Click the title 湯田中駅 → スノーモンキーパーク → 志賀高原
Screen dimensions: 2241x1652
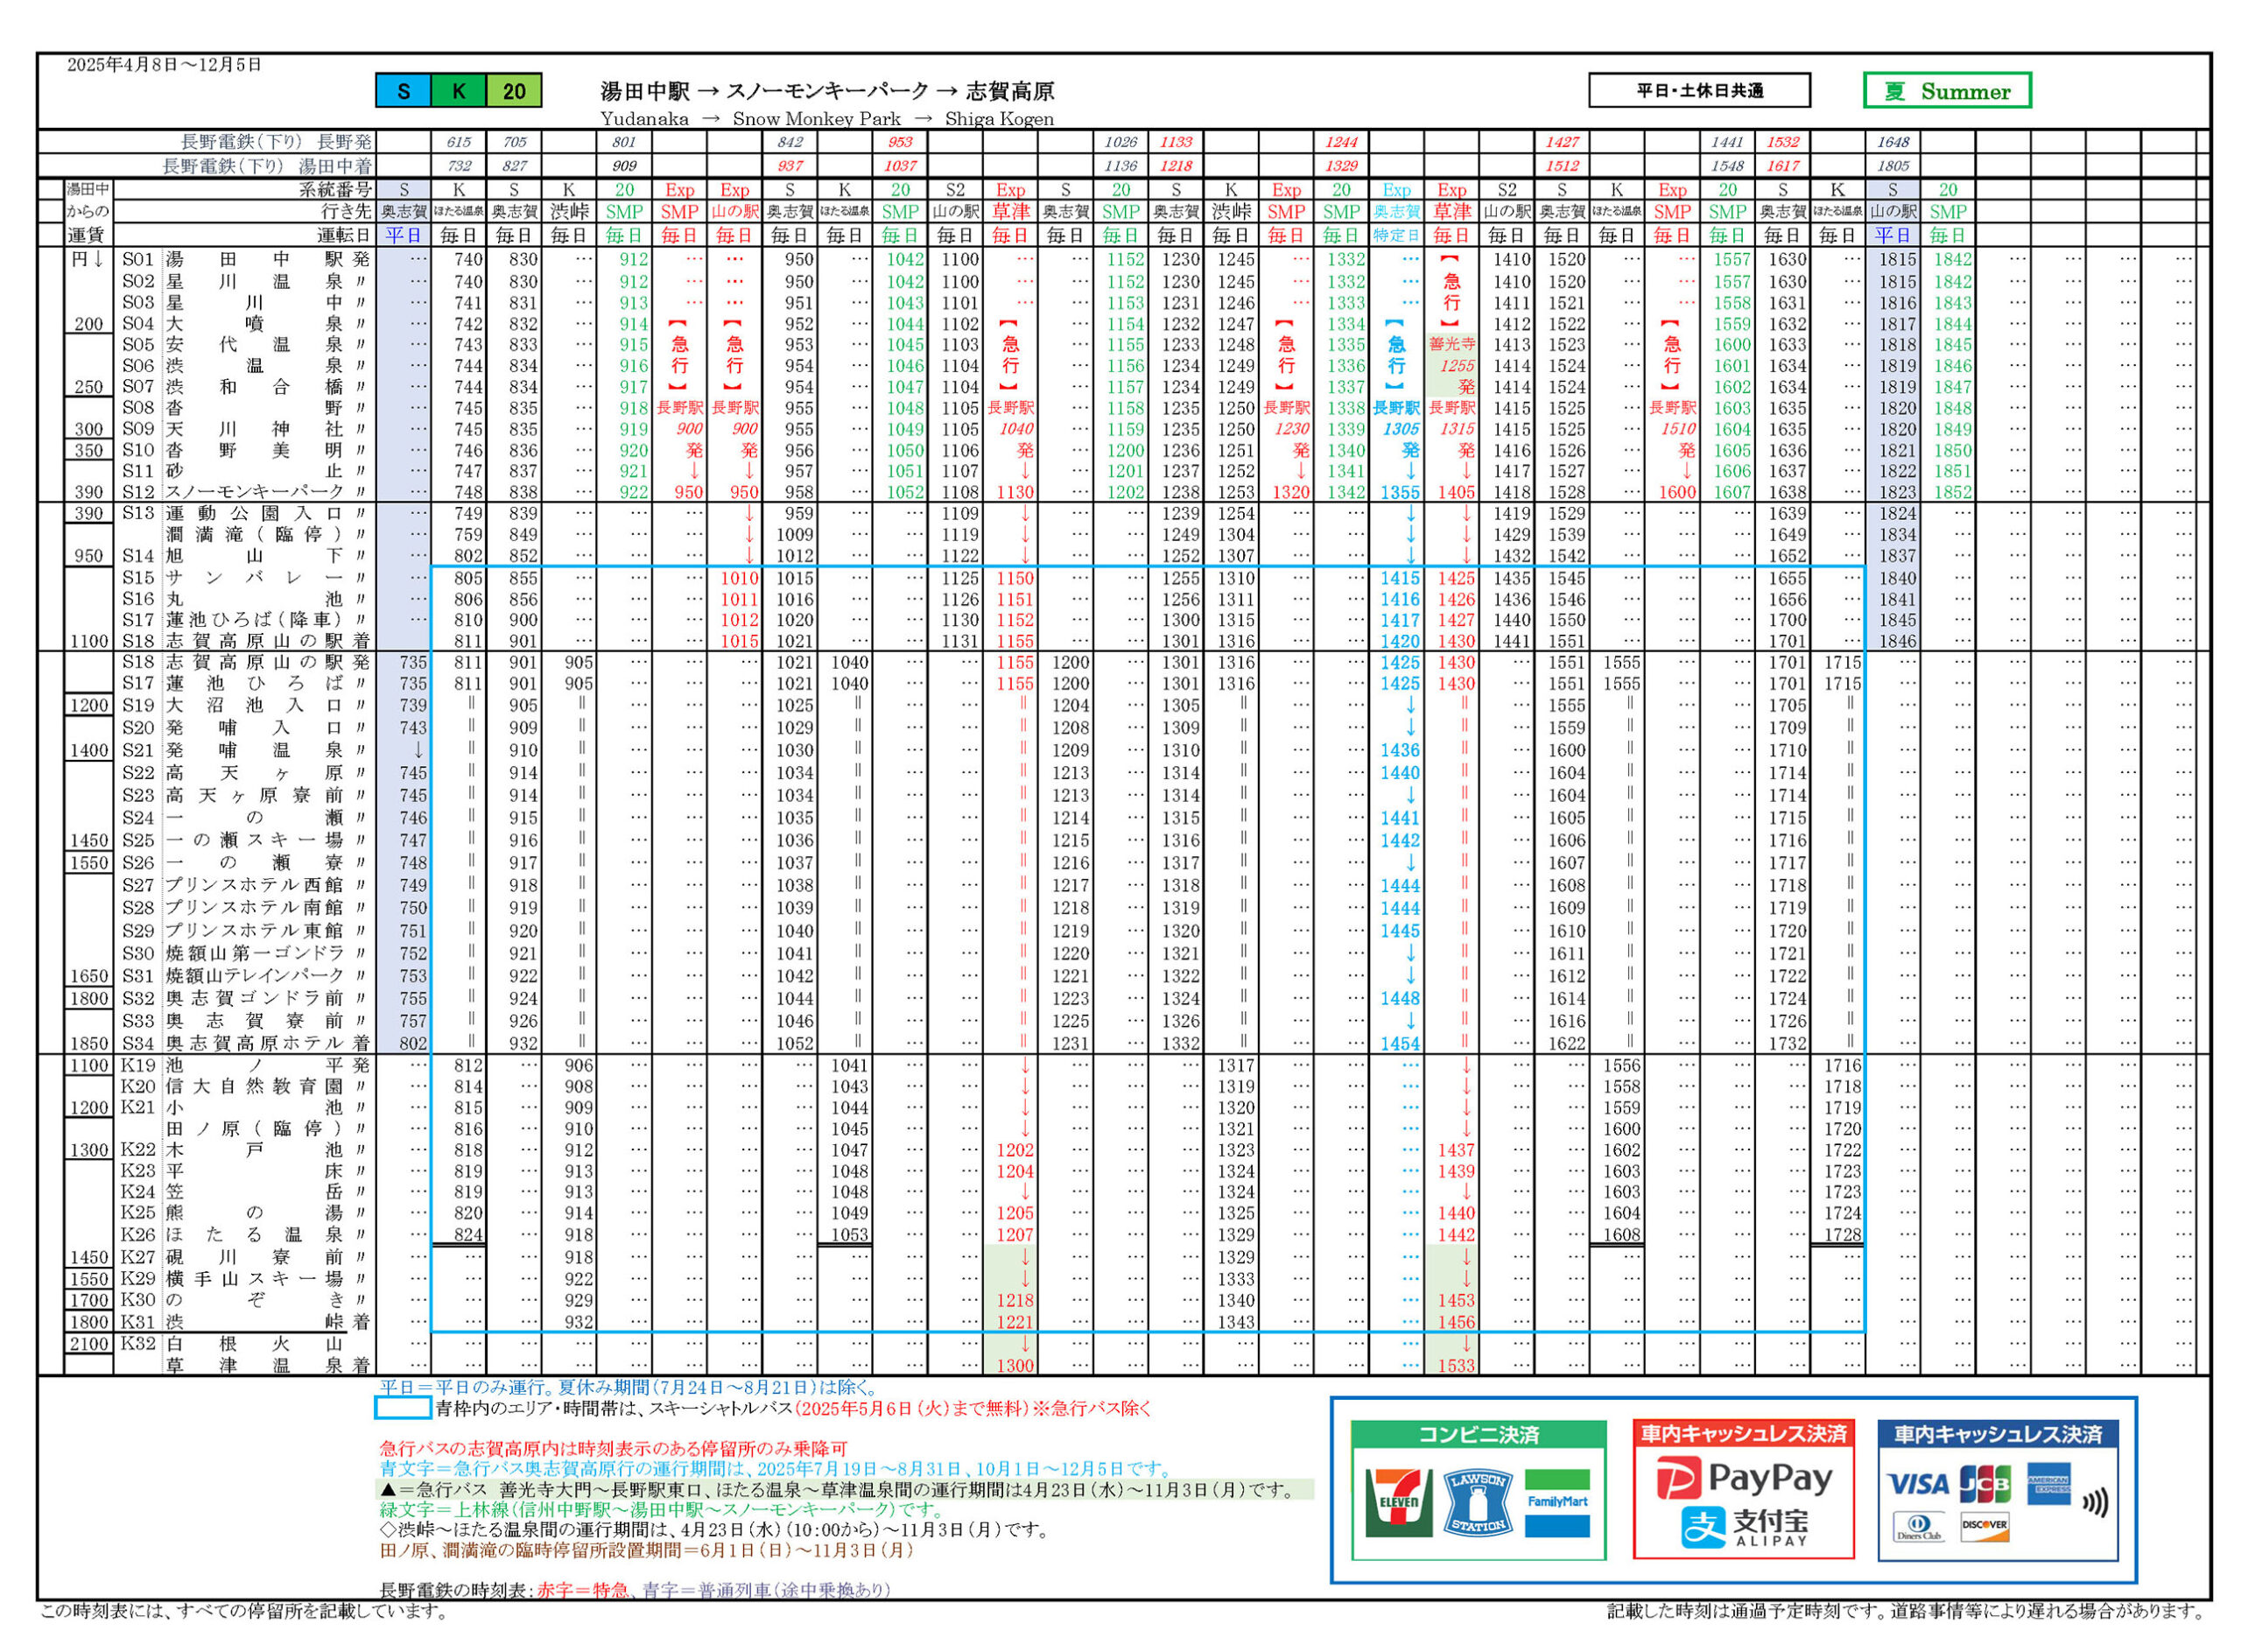(x=827, y=92)
